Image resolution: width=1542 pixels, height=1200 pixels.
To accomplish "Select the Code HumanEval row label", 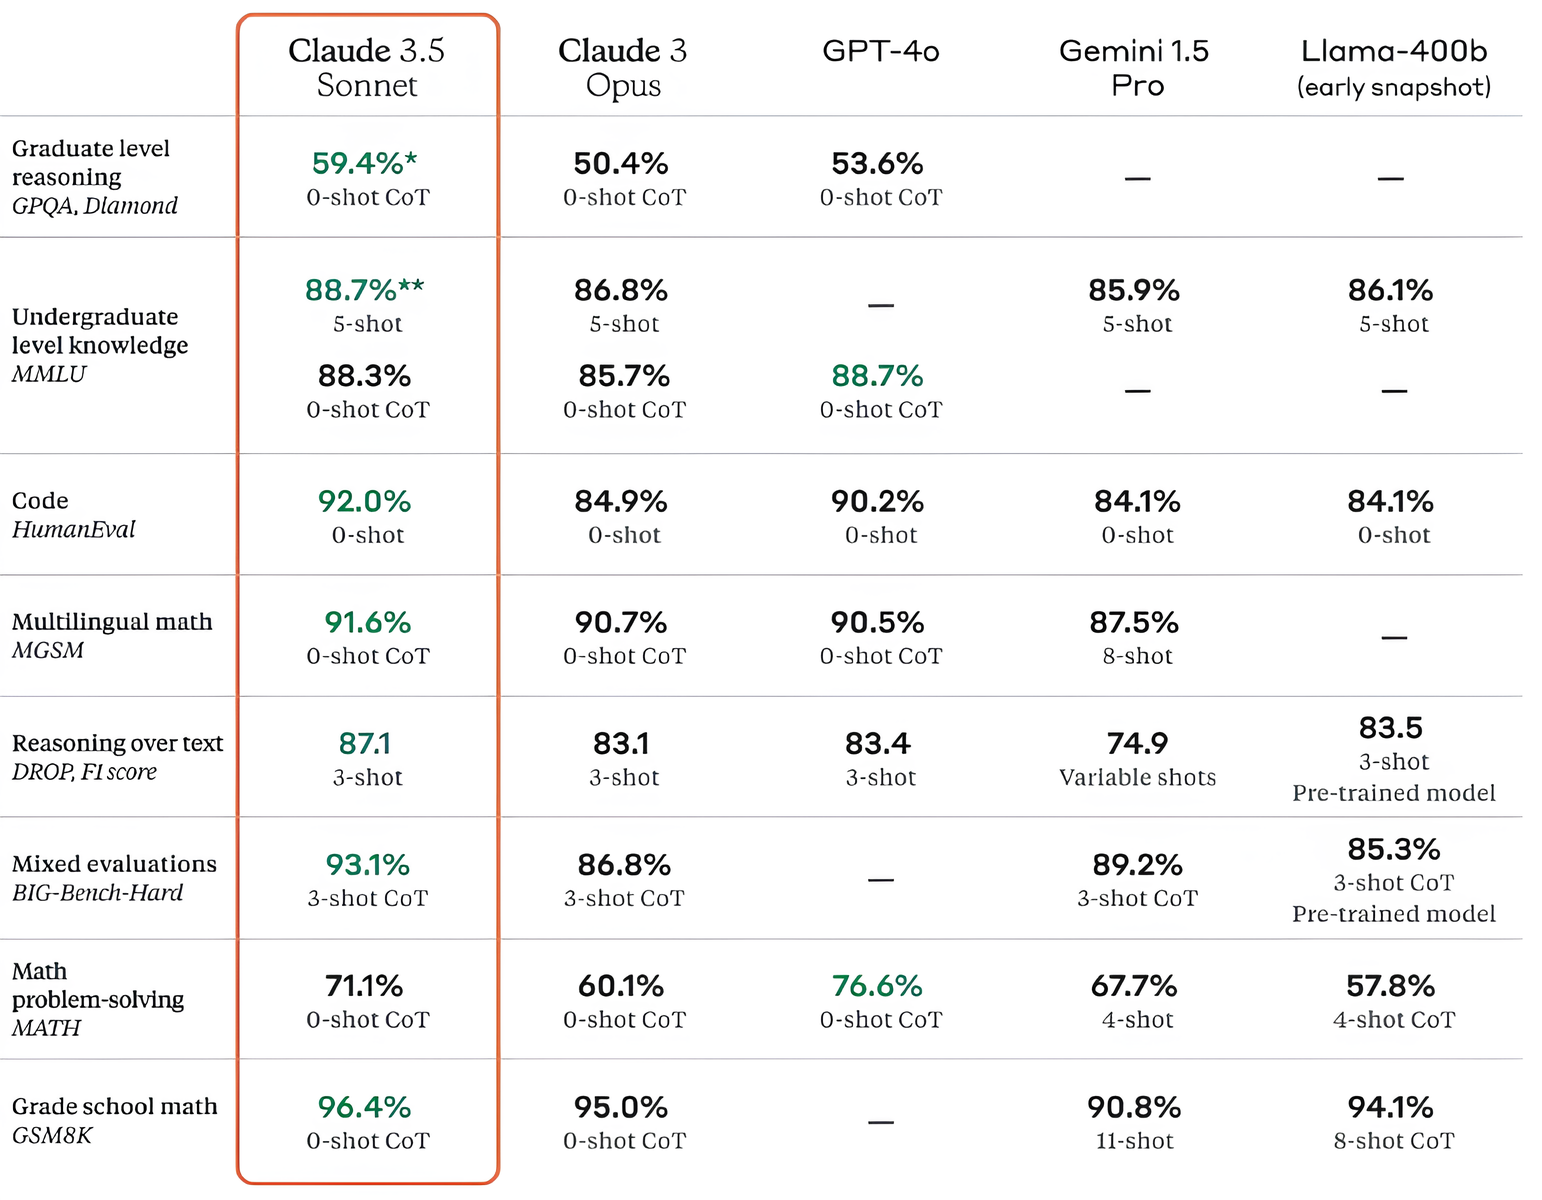I will (x=73, y=515).
